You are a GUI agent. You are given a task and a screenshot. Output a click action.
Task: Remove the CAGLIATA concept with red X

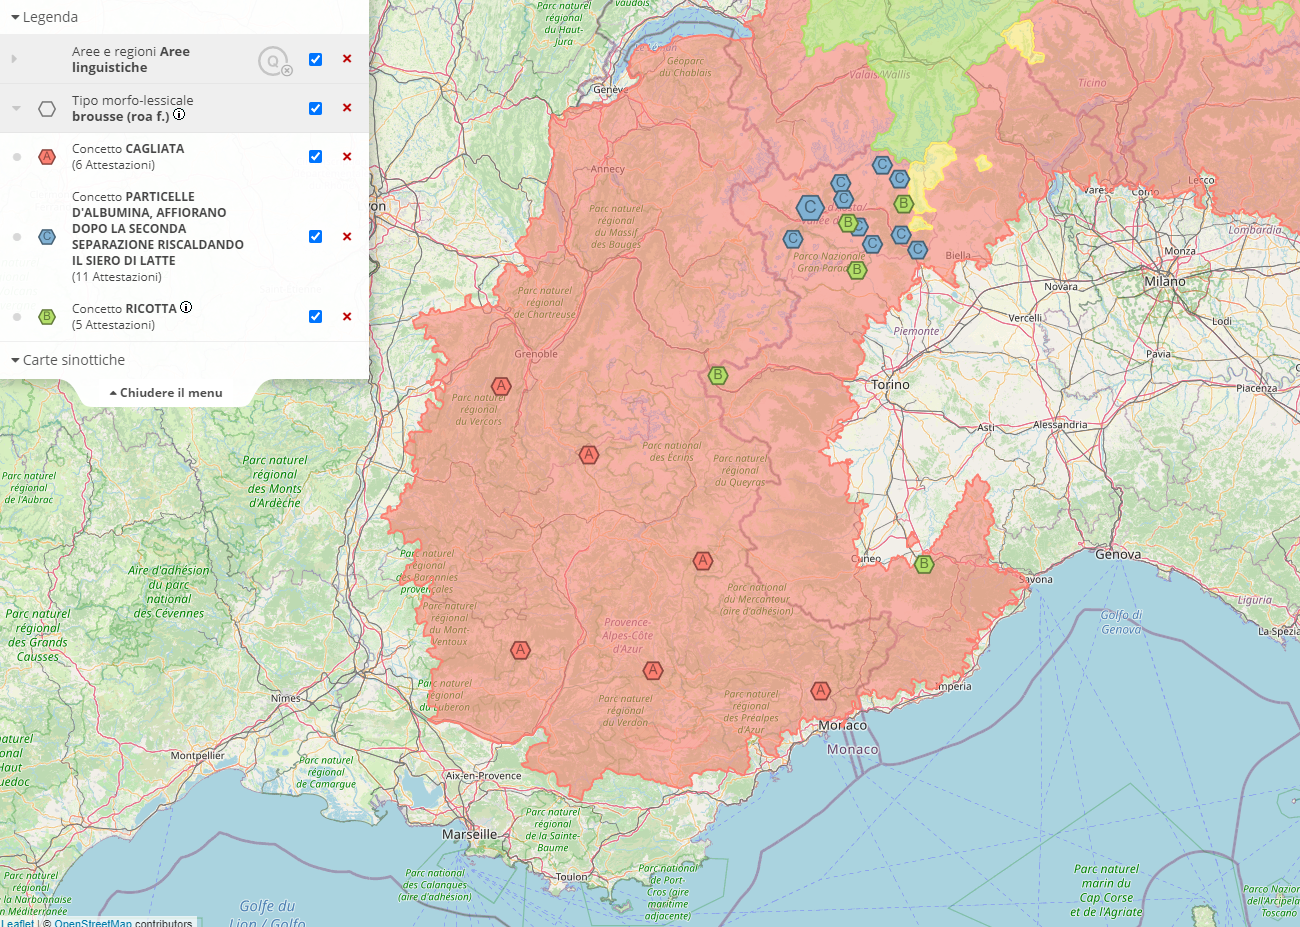(x=347, y=157)
